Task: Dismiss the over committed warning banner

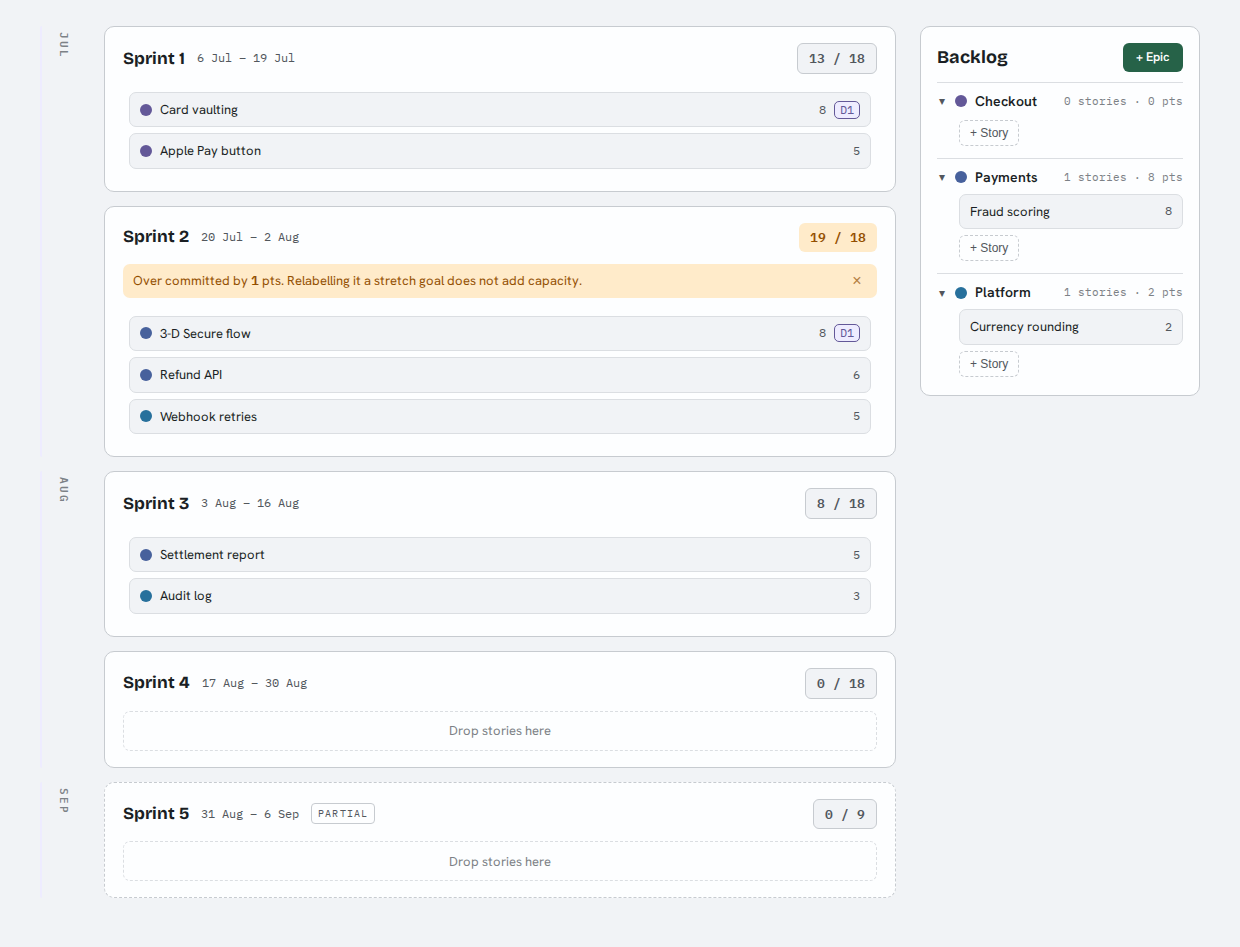Action: [857, 281]
